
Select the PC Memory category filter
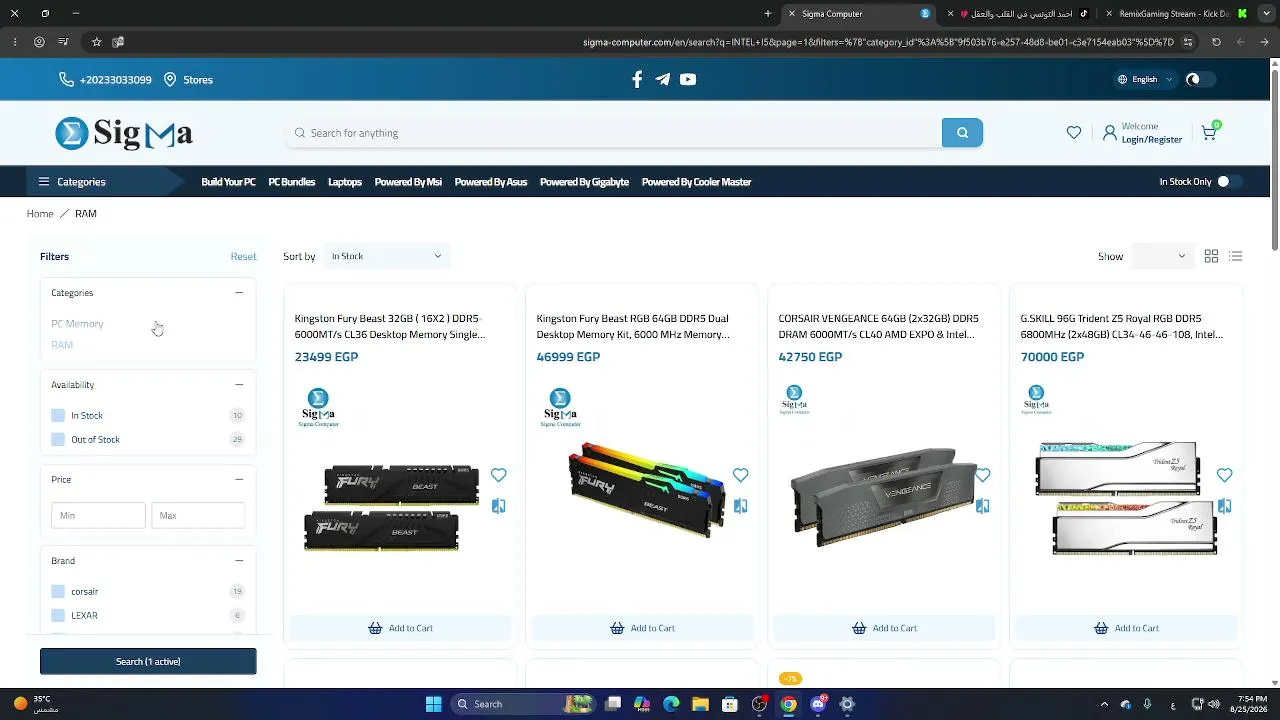[x=77, y=324]
